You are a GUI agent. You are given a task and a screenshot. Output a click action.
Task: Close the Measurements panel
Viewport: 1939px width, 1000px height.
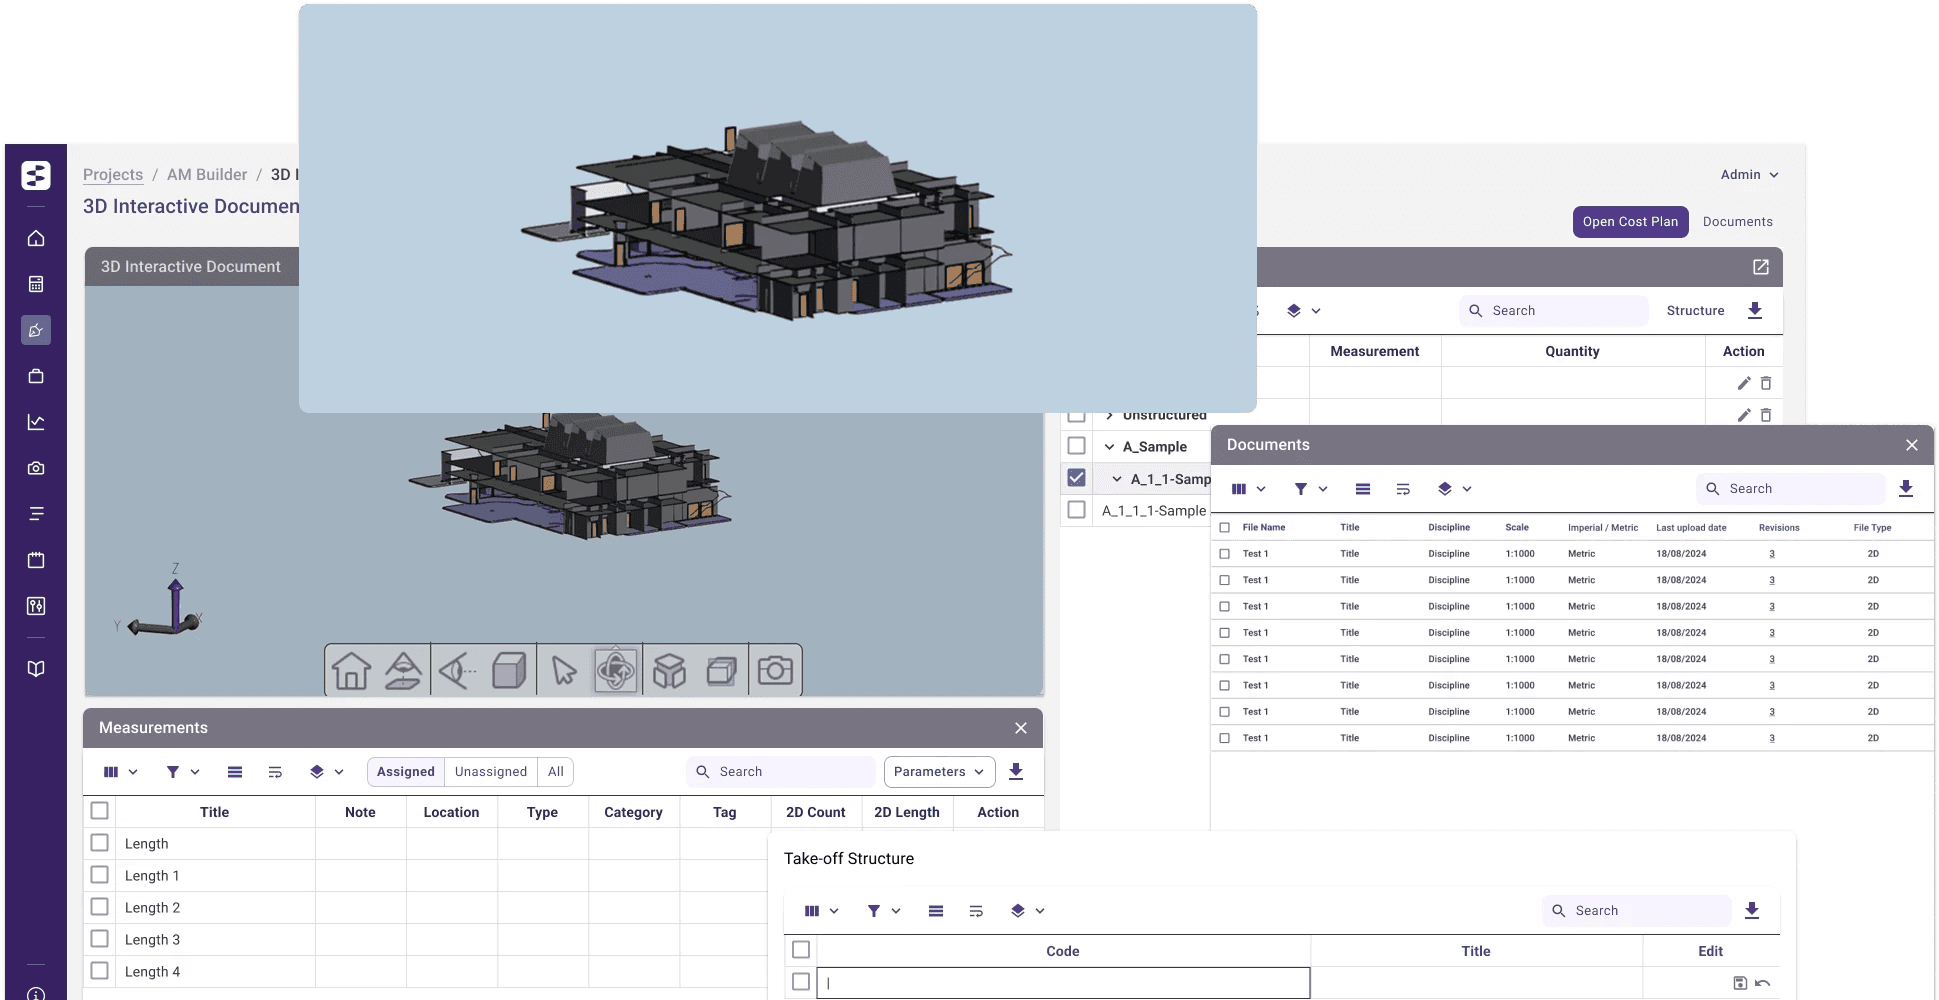(1021, 728)
